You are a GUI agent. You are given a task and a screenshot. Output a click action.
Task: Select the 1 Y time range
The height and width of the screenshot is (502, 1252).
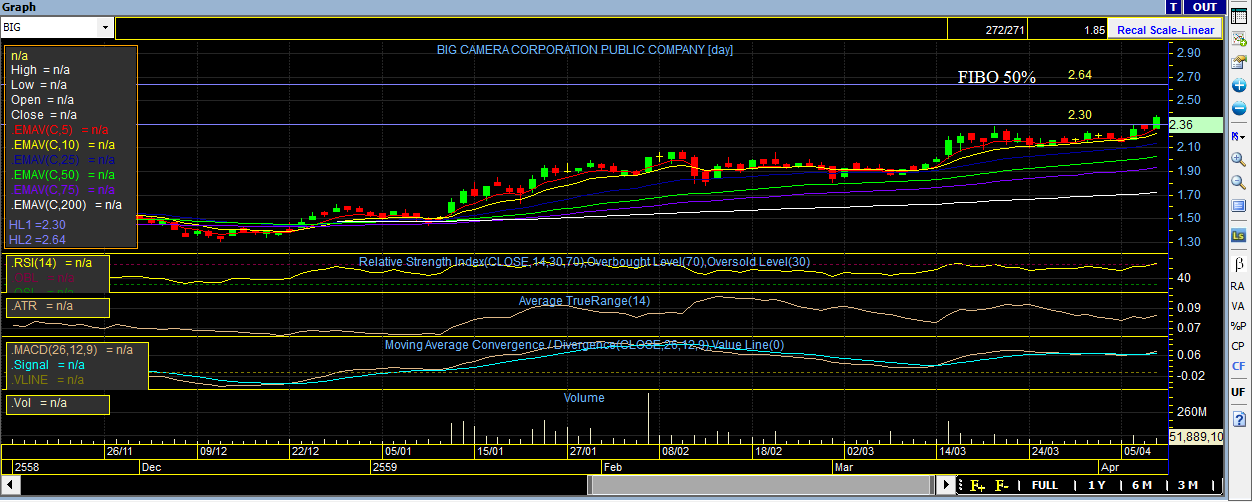click(1097, 485)
